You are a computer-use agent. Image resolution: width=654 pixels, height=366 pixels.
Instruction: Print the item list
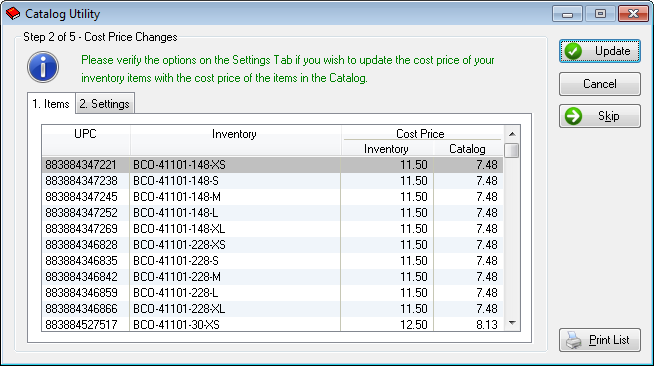(x=599, y=340)
